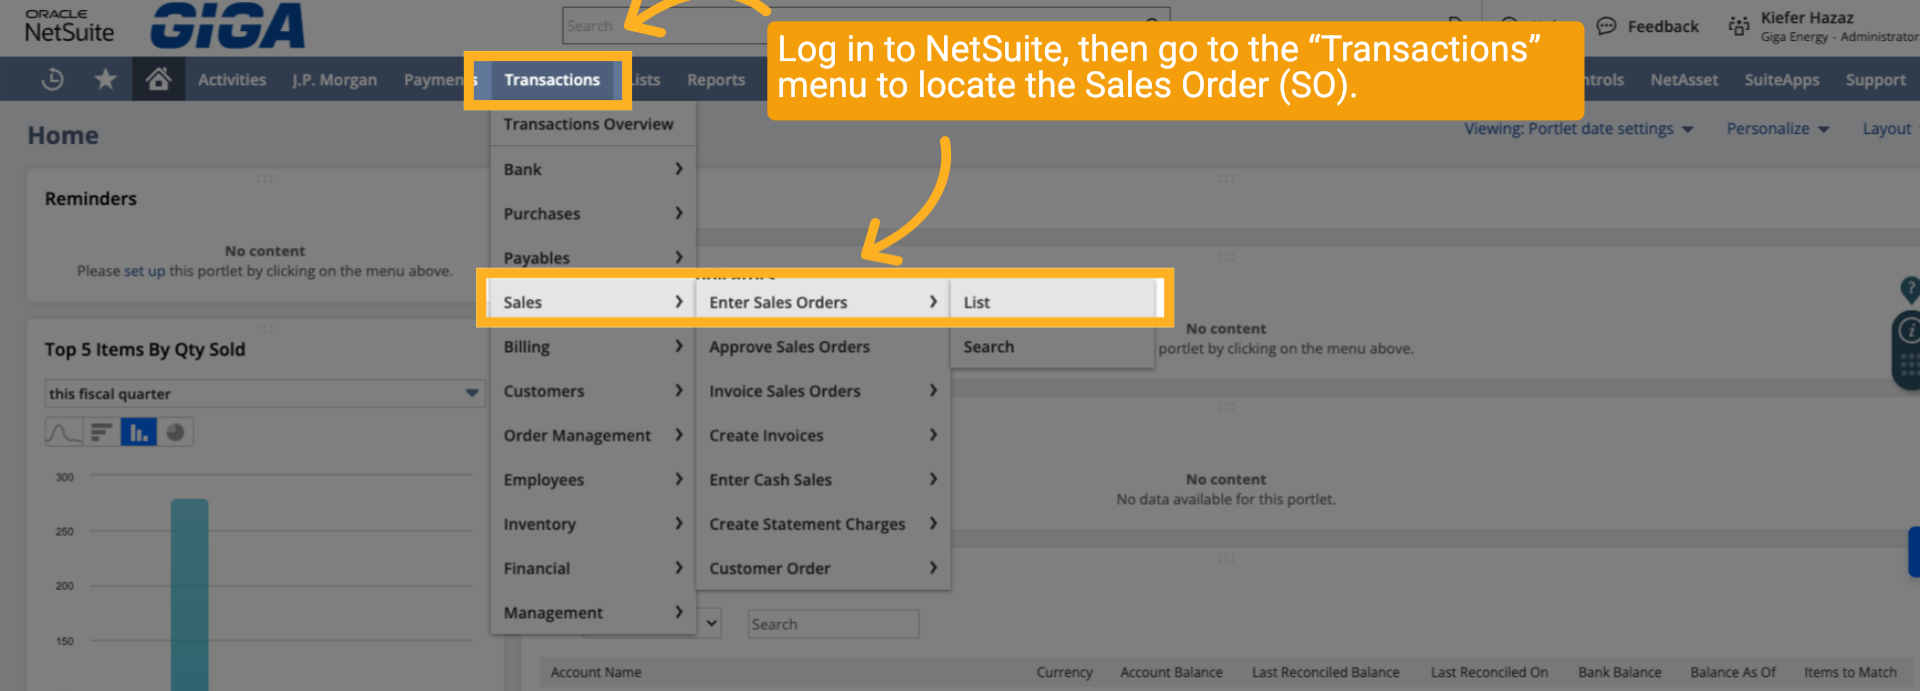Click the Last Reconciled Balance column header
This screenshot has height=691, width=1920.
1326,672
